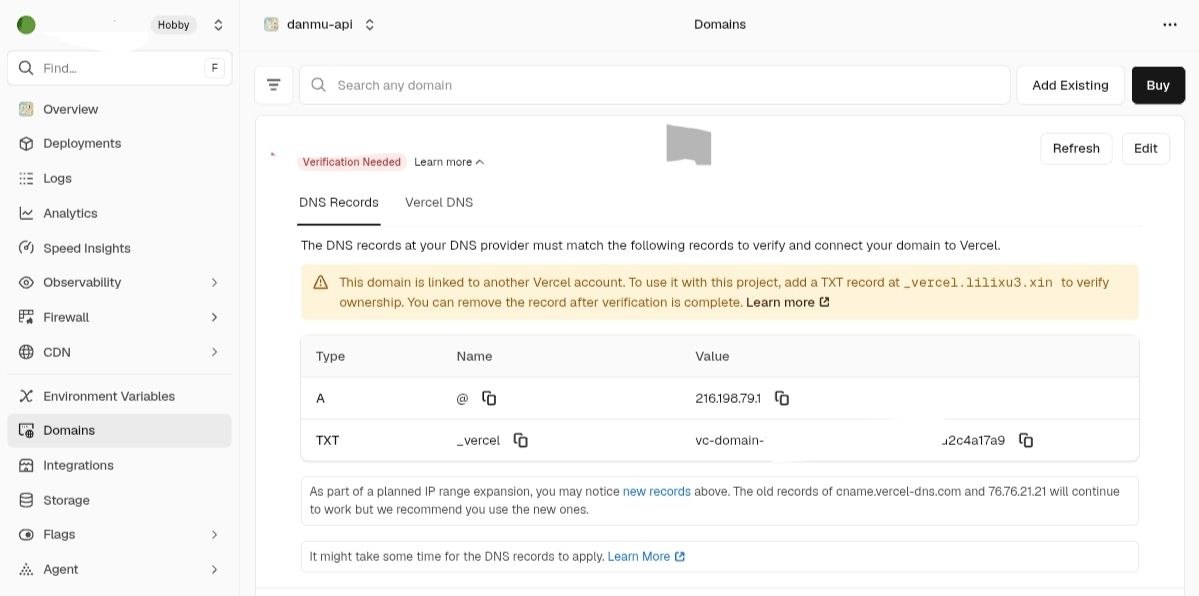Screen dimensions: 1199x596
Task: Click the Storage database icon
Action: point(26,500)
